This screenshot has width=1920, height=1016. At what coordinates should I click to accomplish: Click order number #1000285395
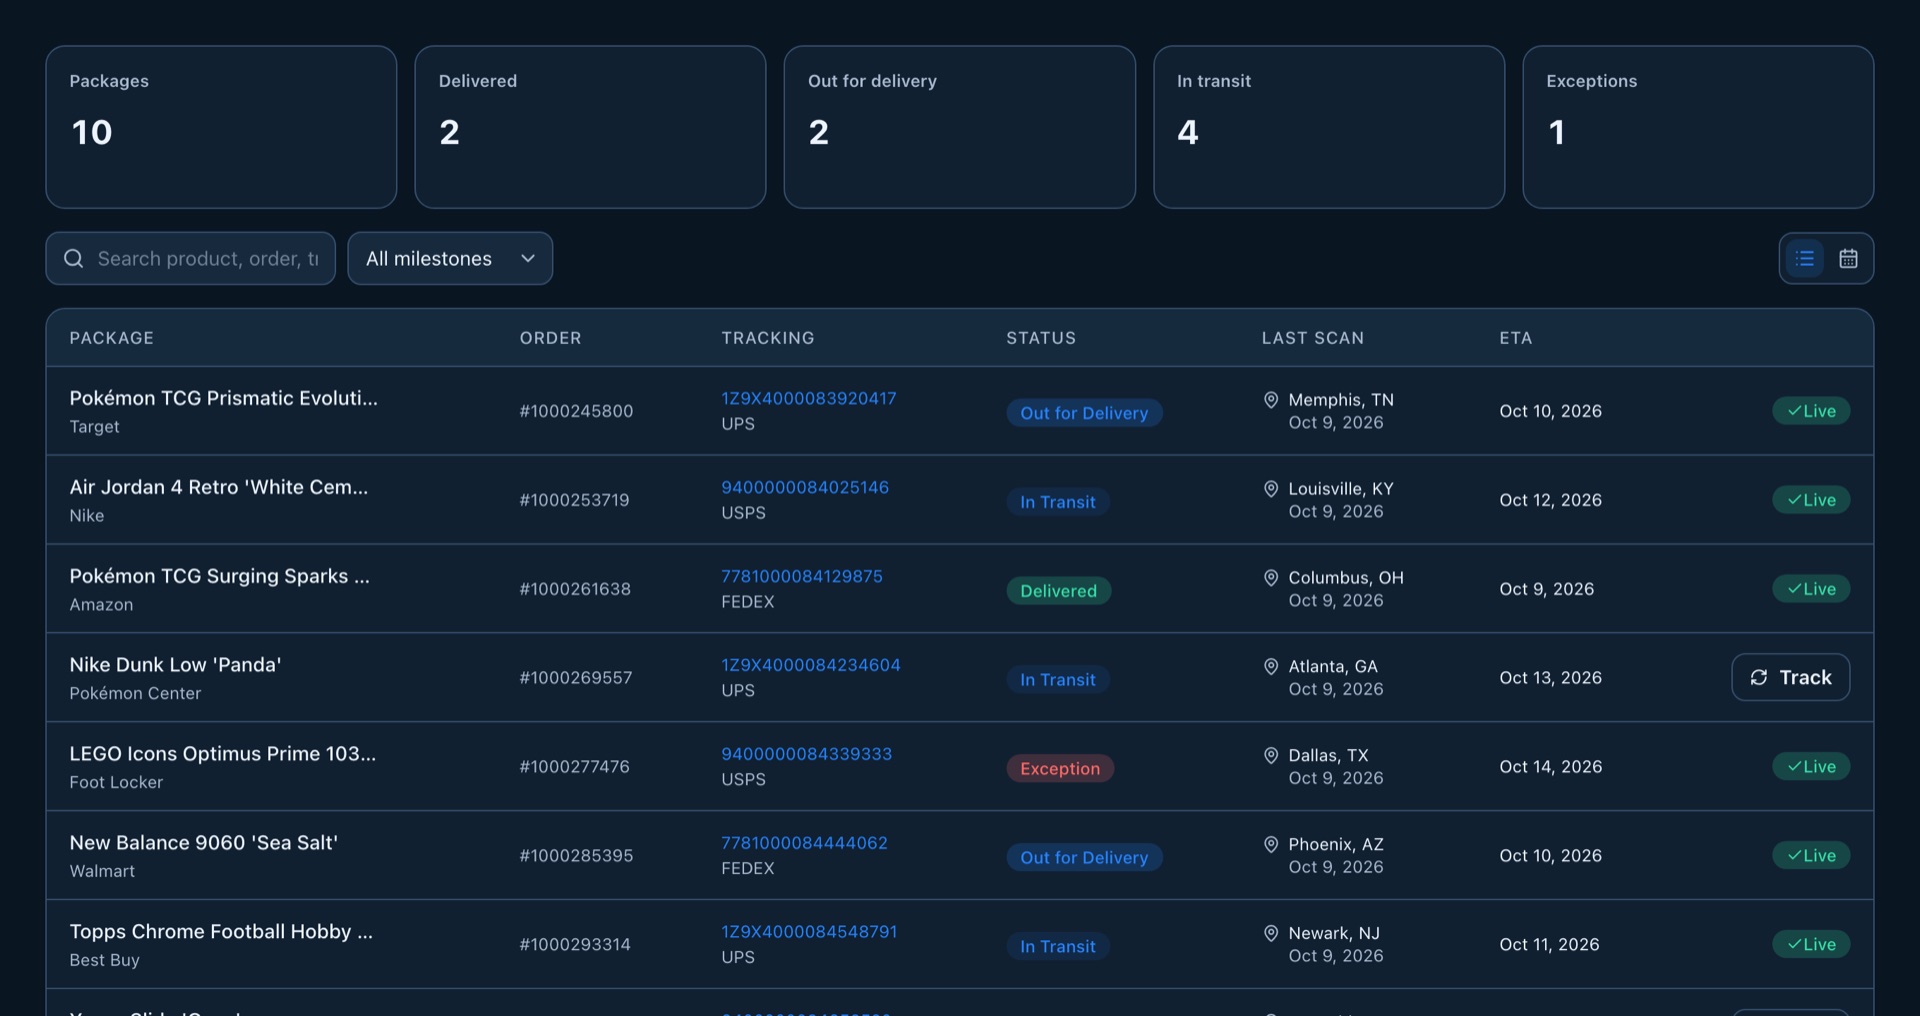[576, 856]
